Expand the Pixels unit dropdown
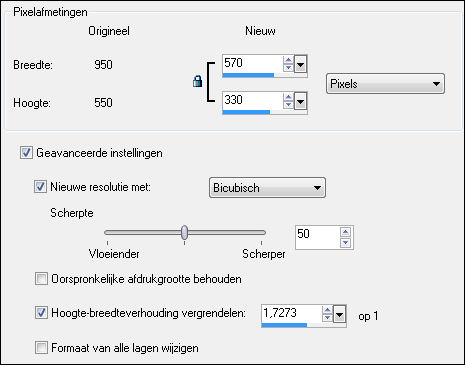The image size is (465, 365). [x=385, y=84]
